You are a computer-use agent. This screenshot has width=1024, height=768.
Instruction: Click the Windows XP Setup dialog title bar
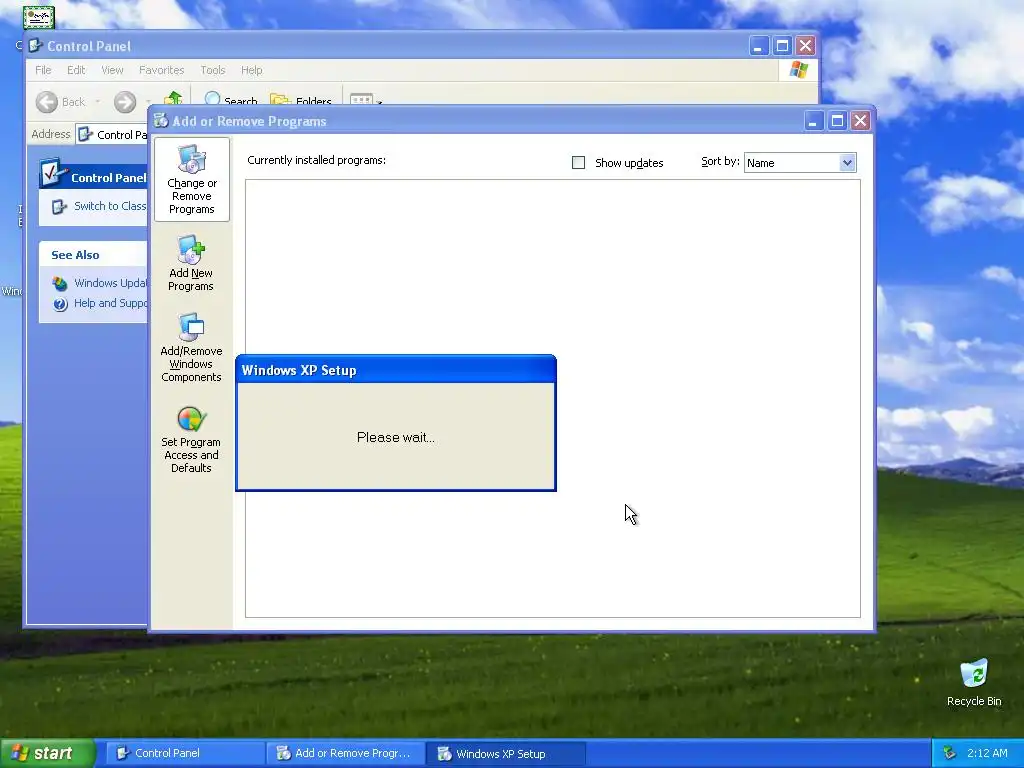(396, 370)
